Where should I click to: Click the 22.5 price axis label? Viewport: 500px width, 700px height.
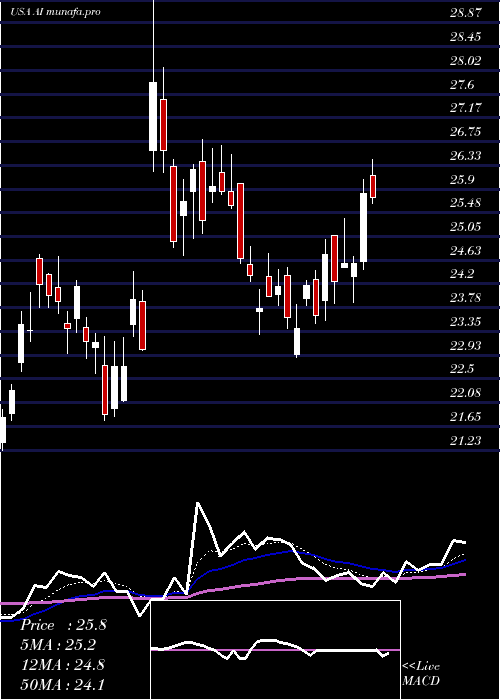462,369
